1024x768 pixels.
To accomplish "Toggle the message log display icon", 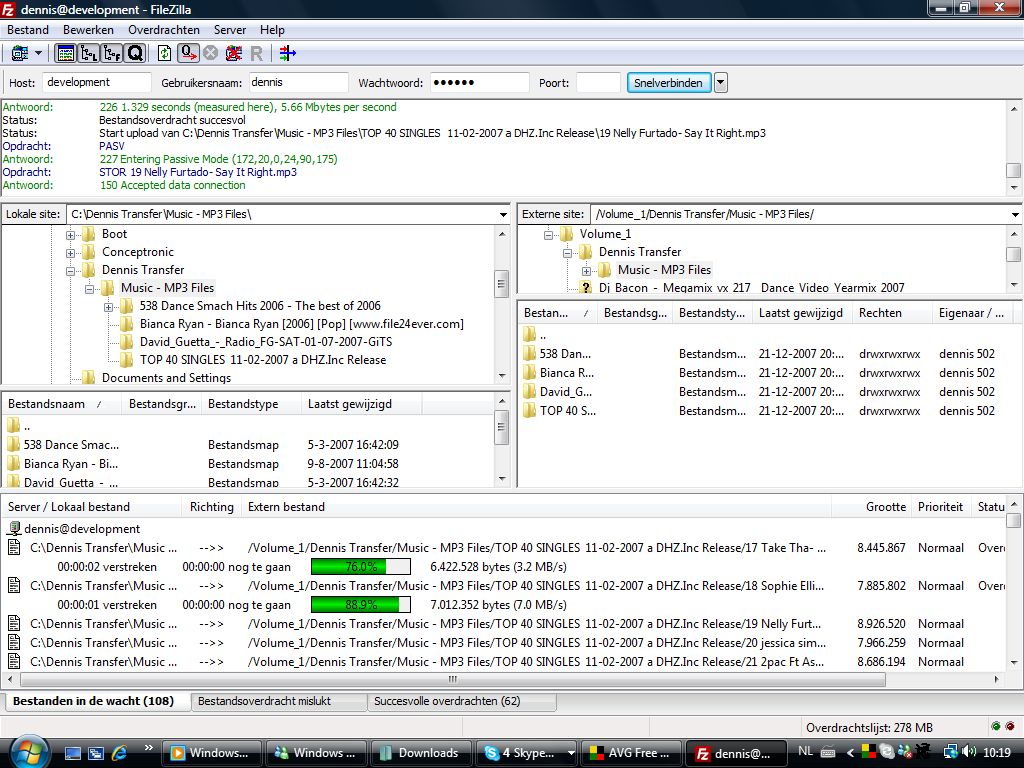I will pos(66,53).
